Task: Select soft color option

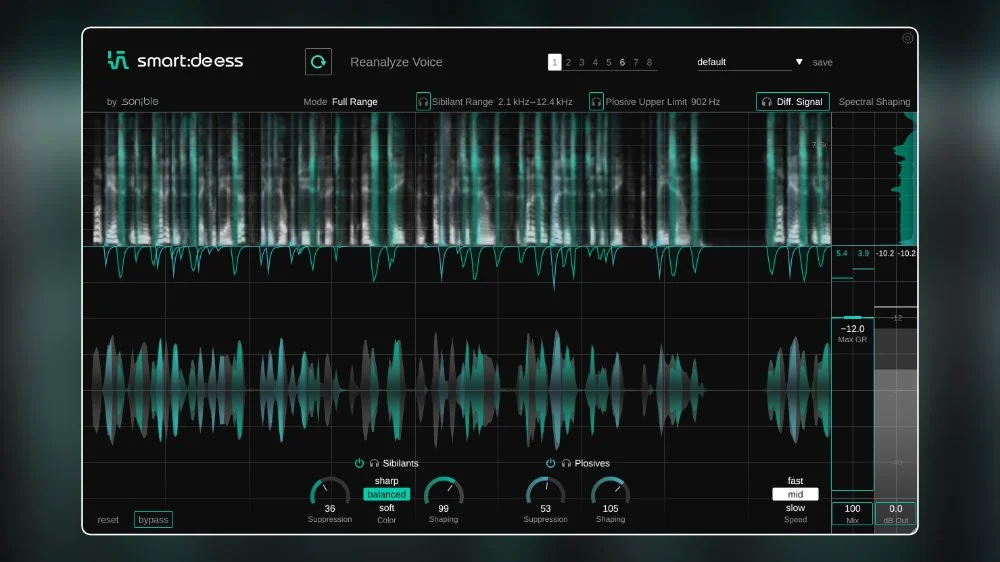Action: [386, 508]
